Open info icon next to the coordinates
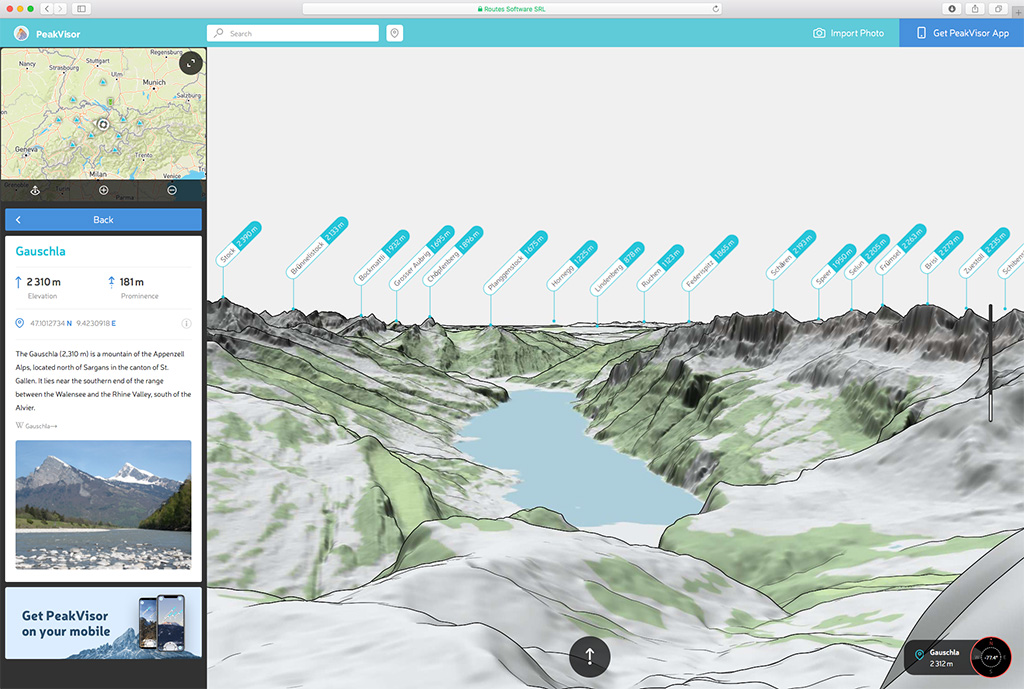1024x689 pixels. click(x=186, y=324)
